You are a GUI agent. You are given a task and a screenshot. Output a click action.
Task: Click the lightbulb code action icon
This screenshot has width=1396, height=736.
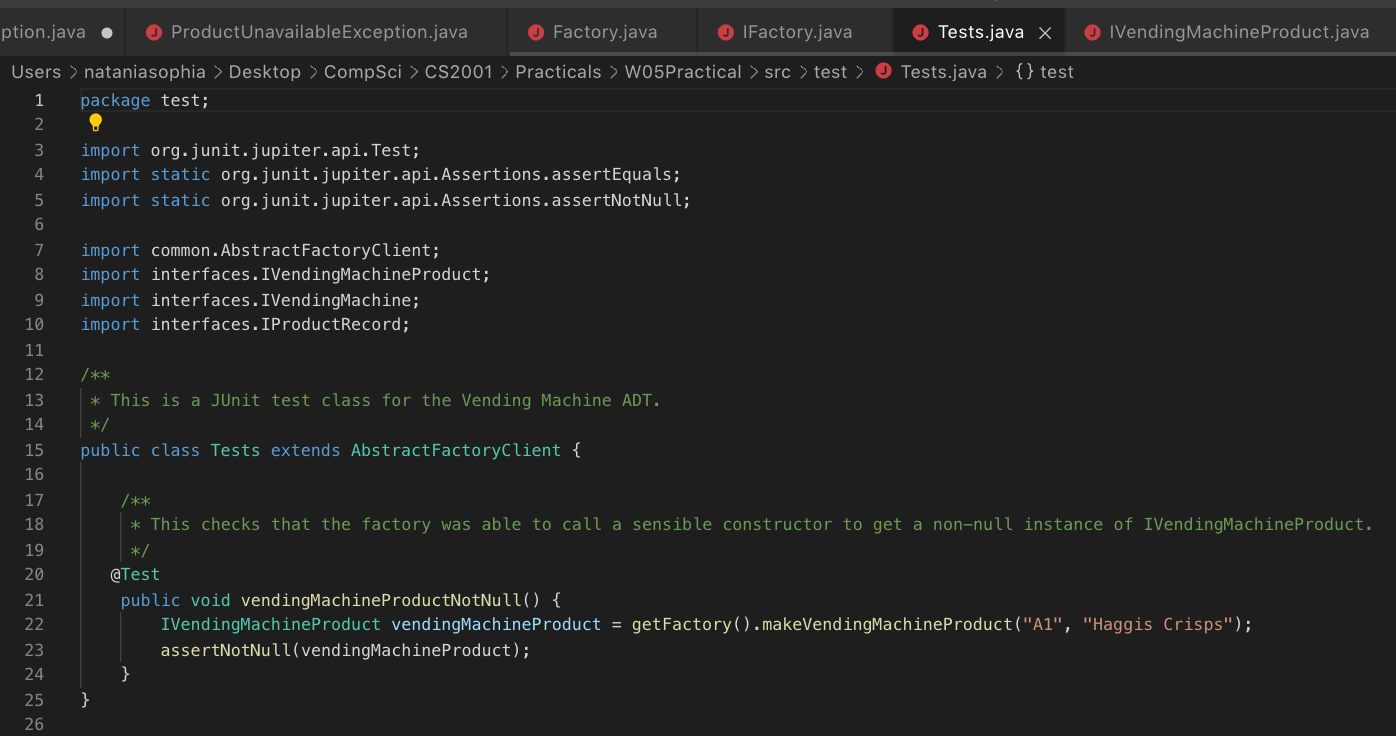tap(95, 123)
